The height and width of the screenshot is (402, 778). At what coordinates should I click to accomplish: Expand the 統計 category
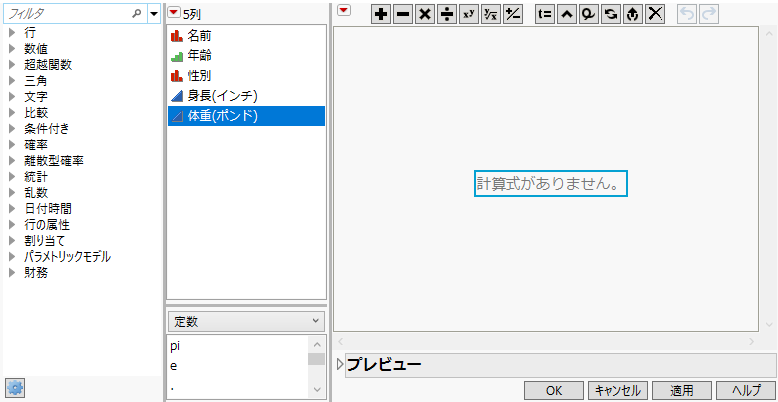12,177
